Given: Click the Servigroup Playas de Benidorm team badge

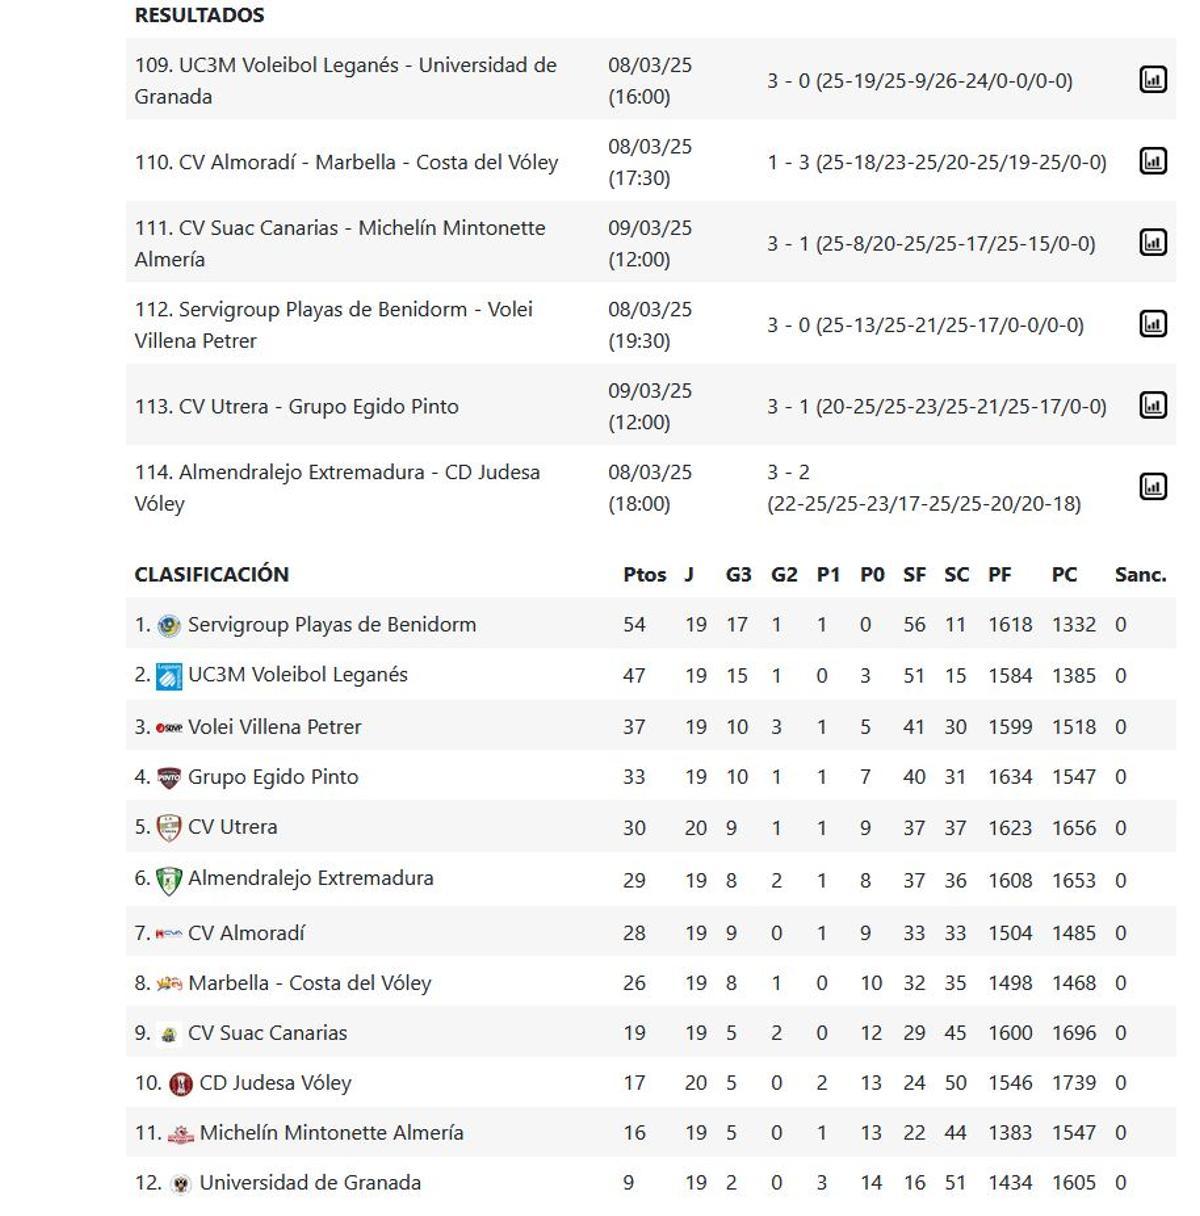Looking at the screenshot, I should (168, 623).
